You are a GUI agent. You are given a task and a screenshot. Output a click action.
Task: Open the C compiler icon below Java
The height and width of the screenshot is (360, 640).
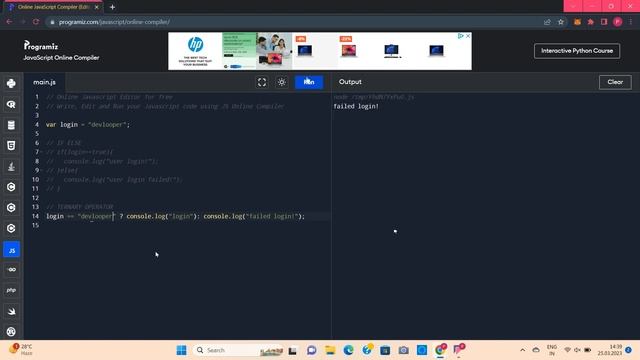click(11, 187)
